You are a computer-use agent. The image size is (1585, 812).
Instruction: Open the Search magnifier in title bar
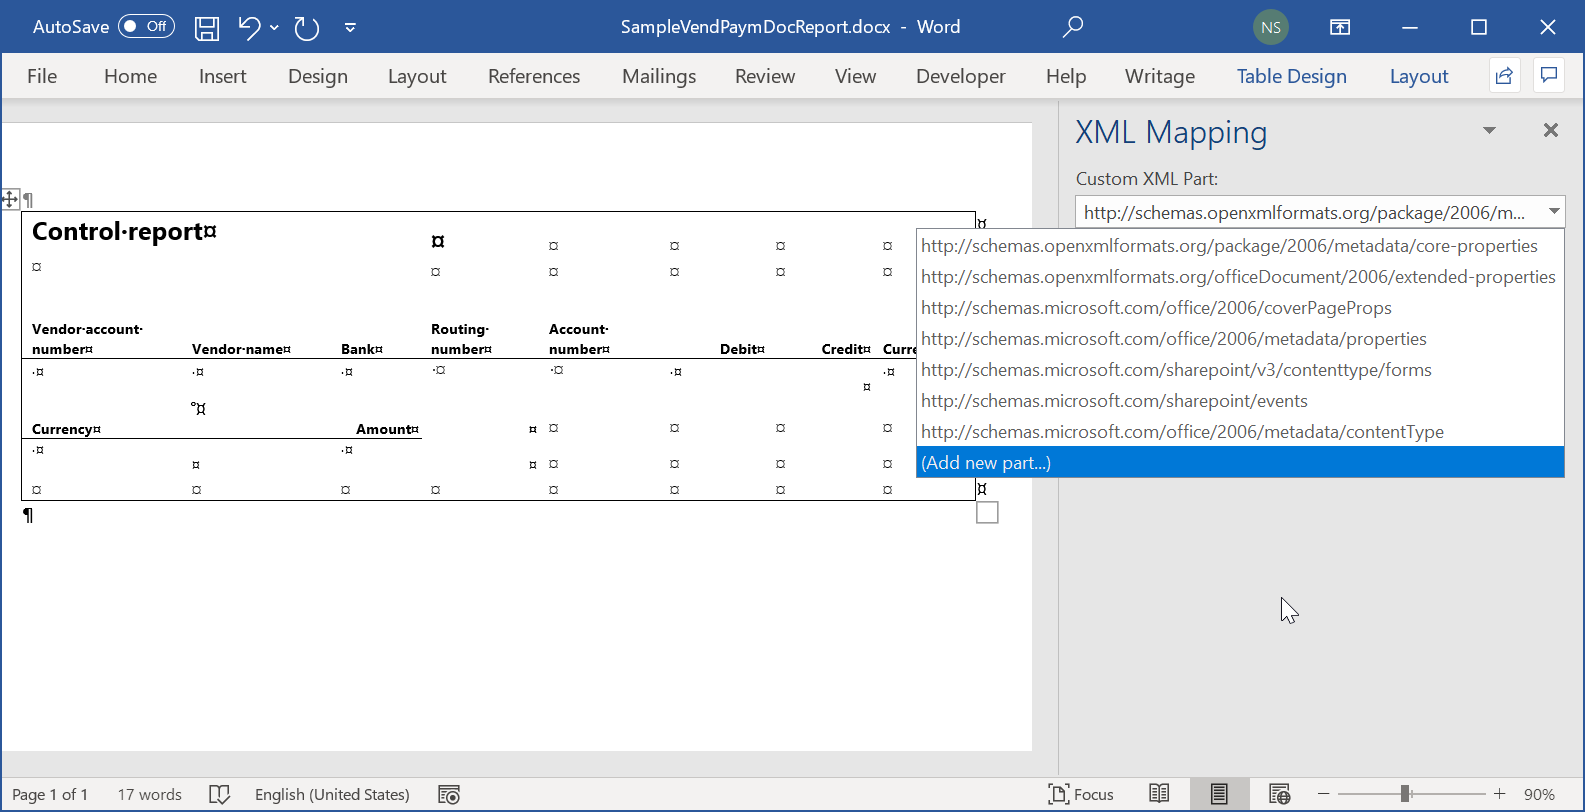pos(1073,27)
